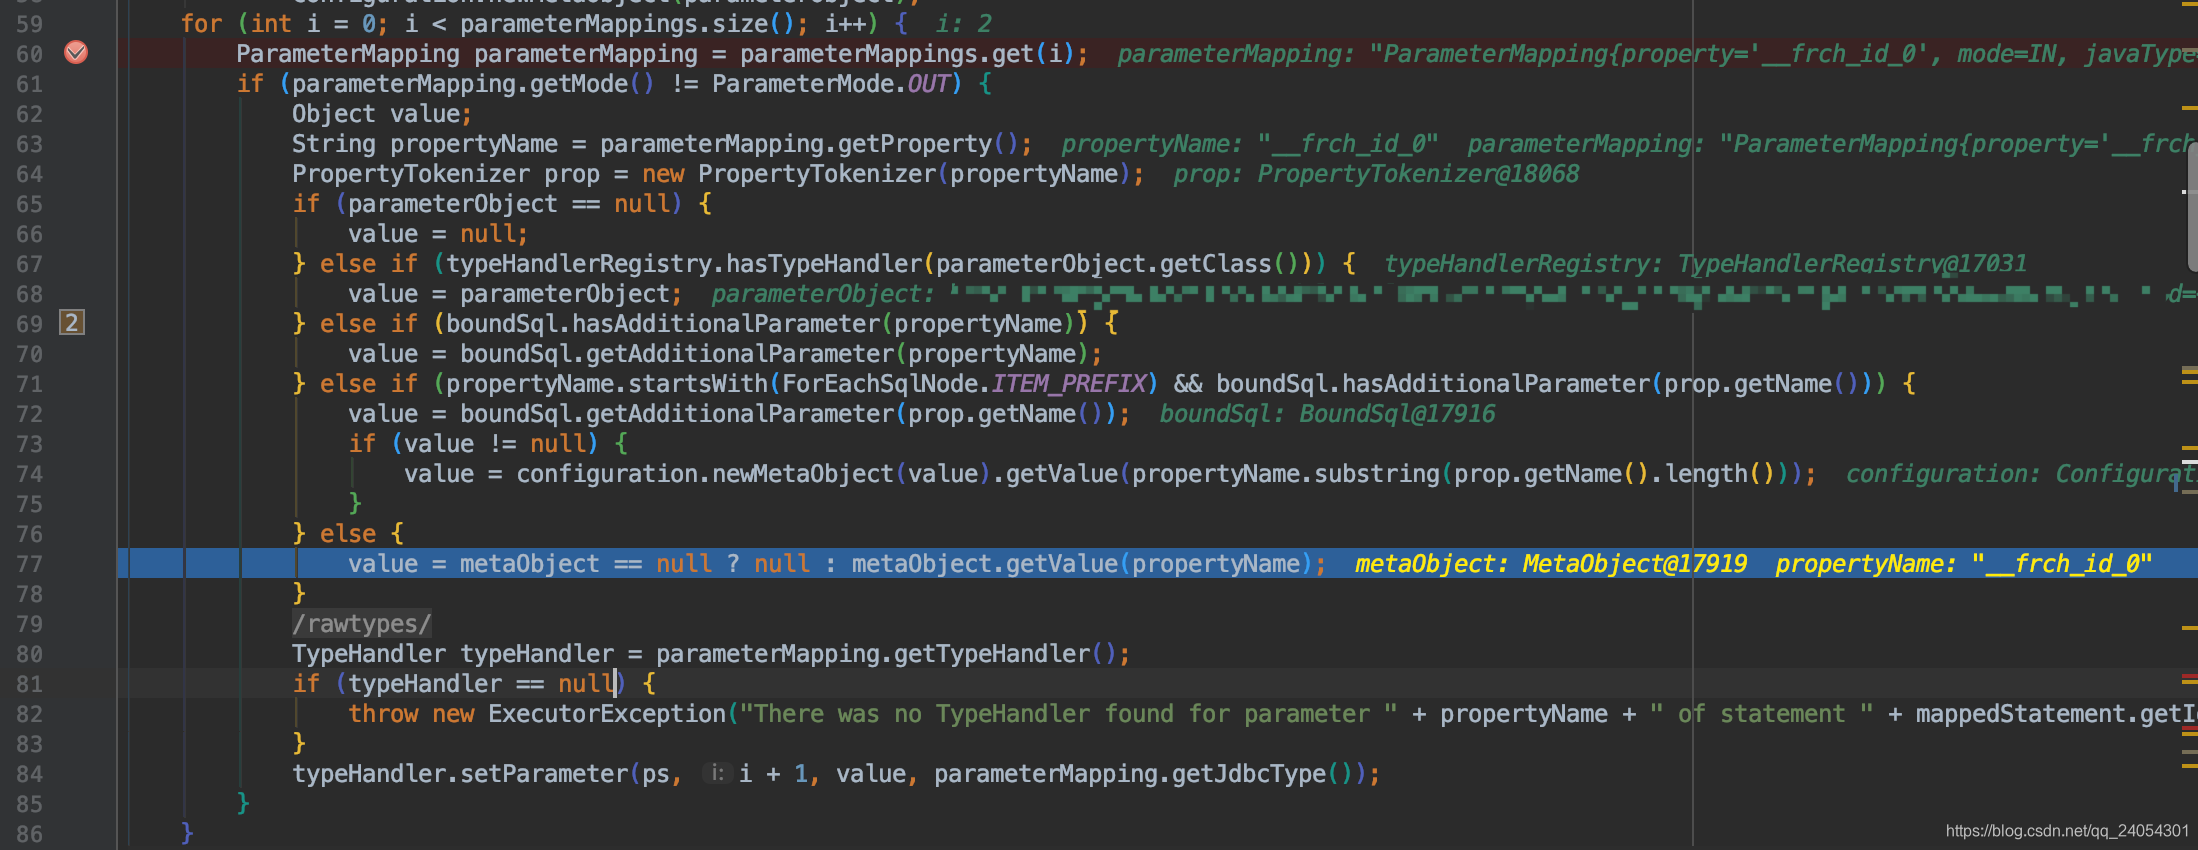
Task: Click the /rawtypes/ folded annotation
Action: [362, 624]
